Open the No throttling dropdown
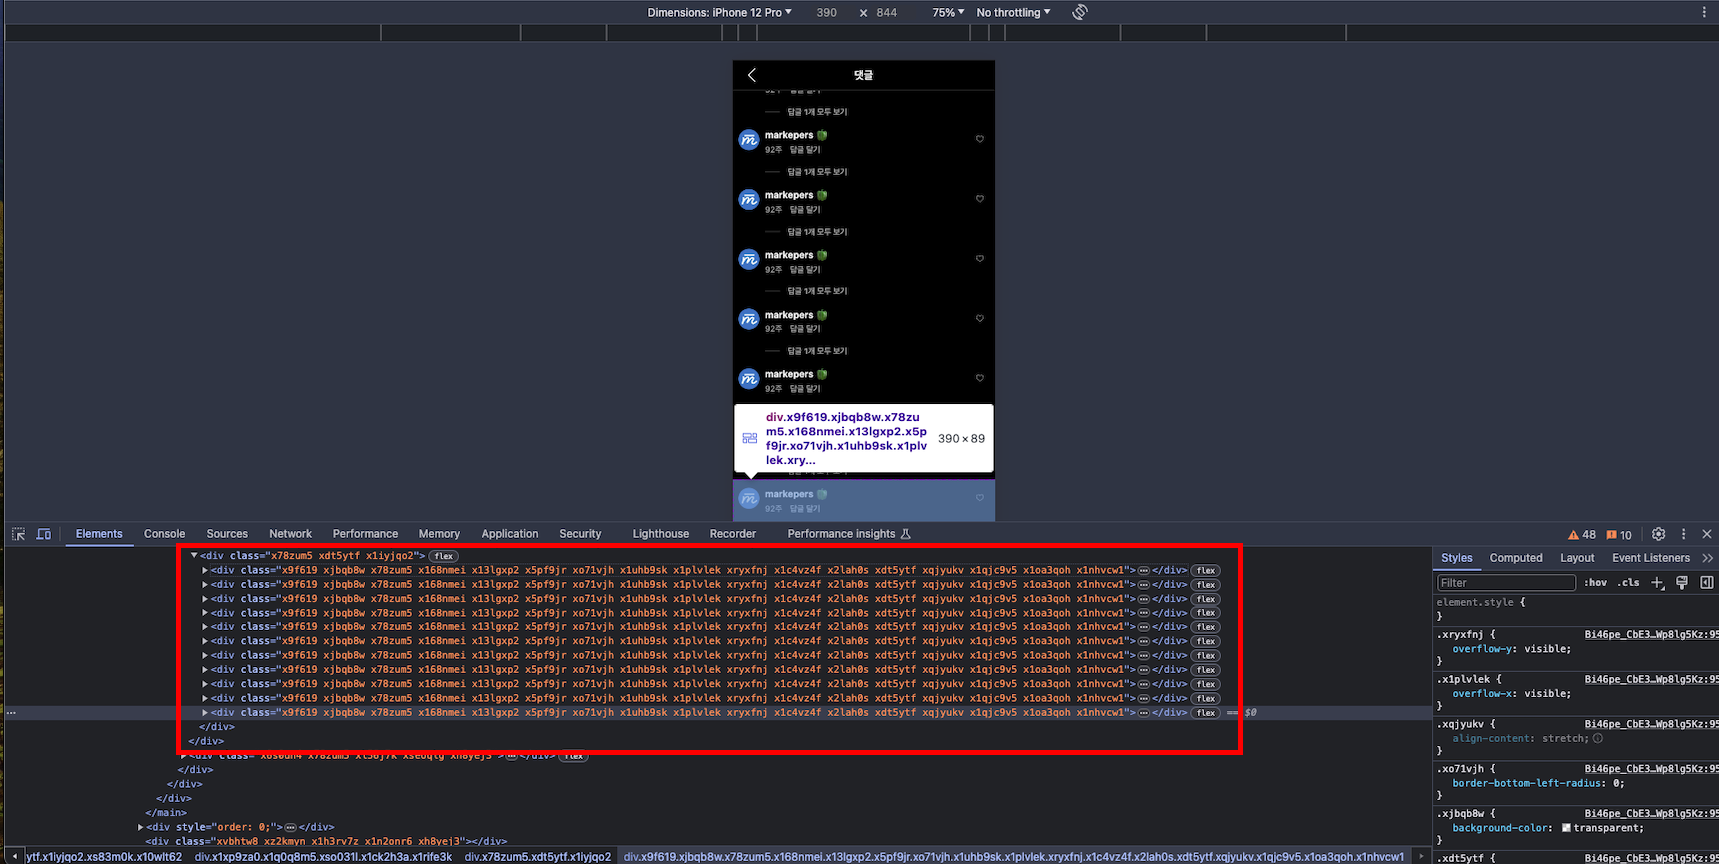 click(1013, 12)
